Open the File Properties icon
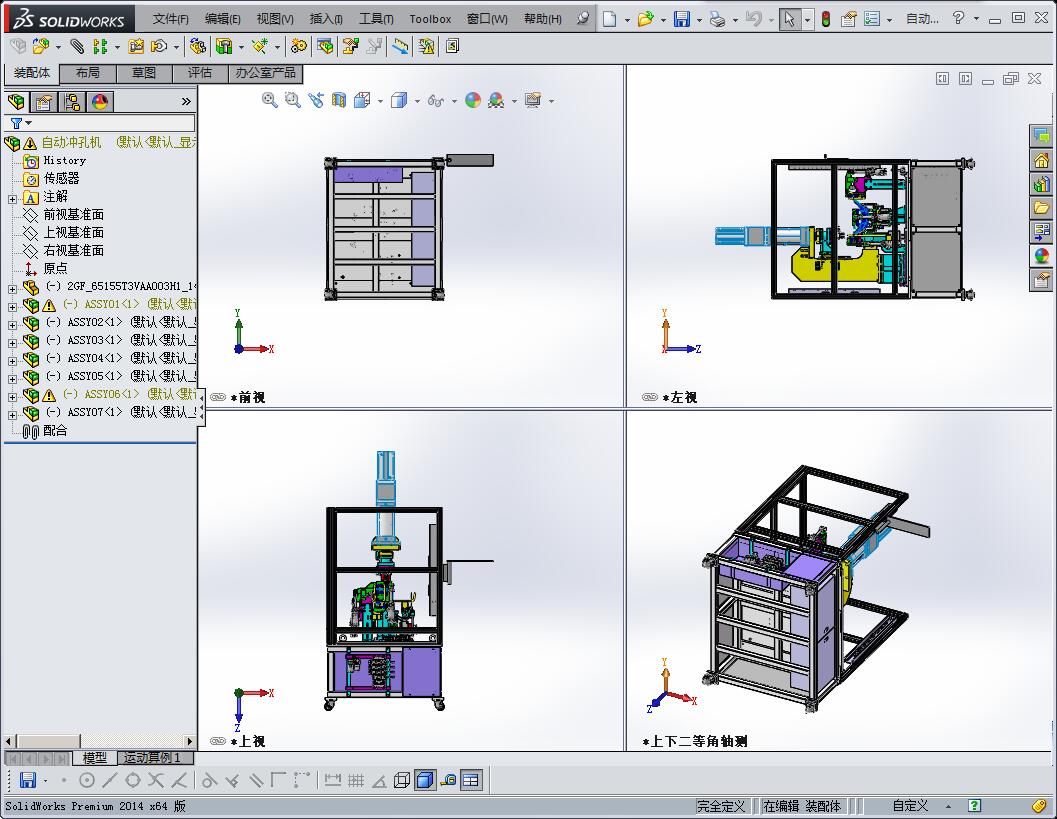This screenshot has height=819, width=1057. [x=849, y=19]
